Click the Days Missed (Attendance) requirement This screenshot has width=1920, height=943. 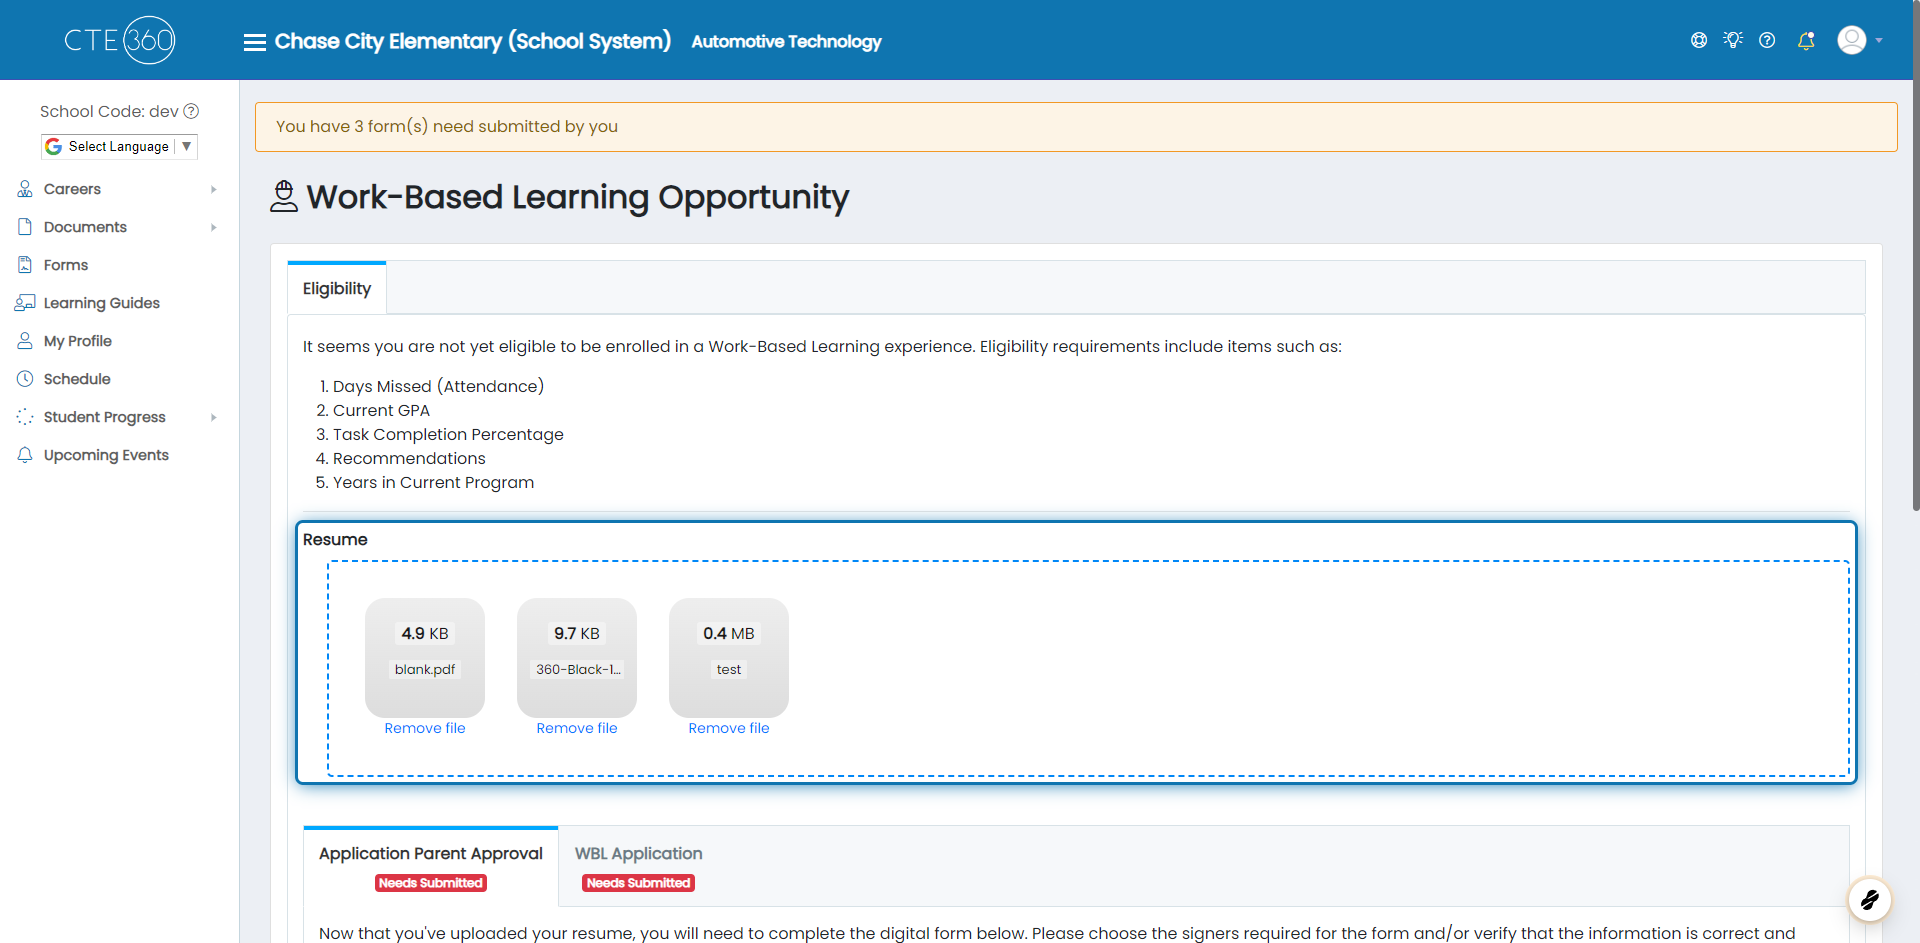pos(438,386)
